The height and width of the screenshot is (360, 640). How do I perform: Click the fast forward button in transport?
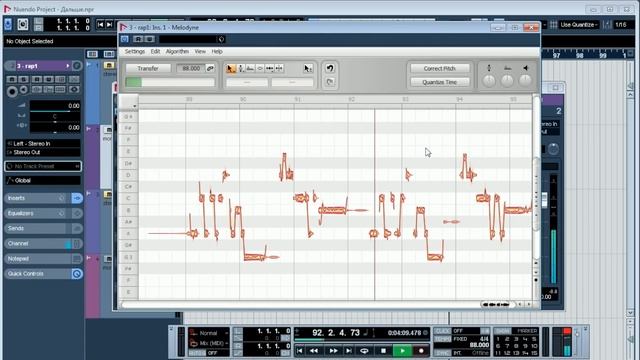click(333, 351)
